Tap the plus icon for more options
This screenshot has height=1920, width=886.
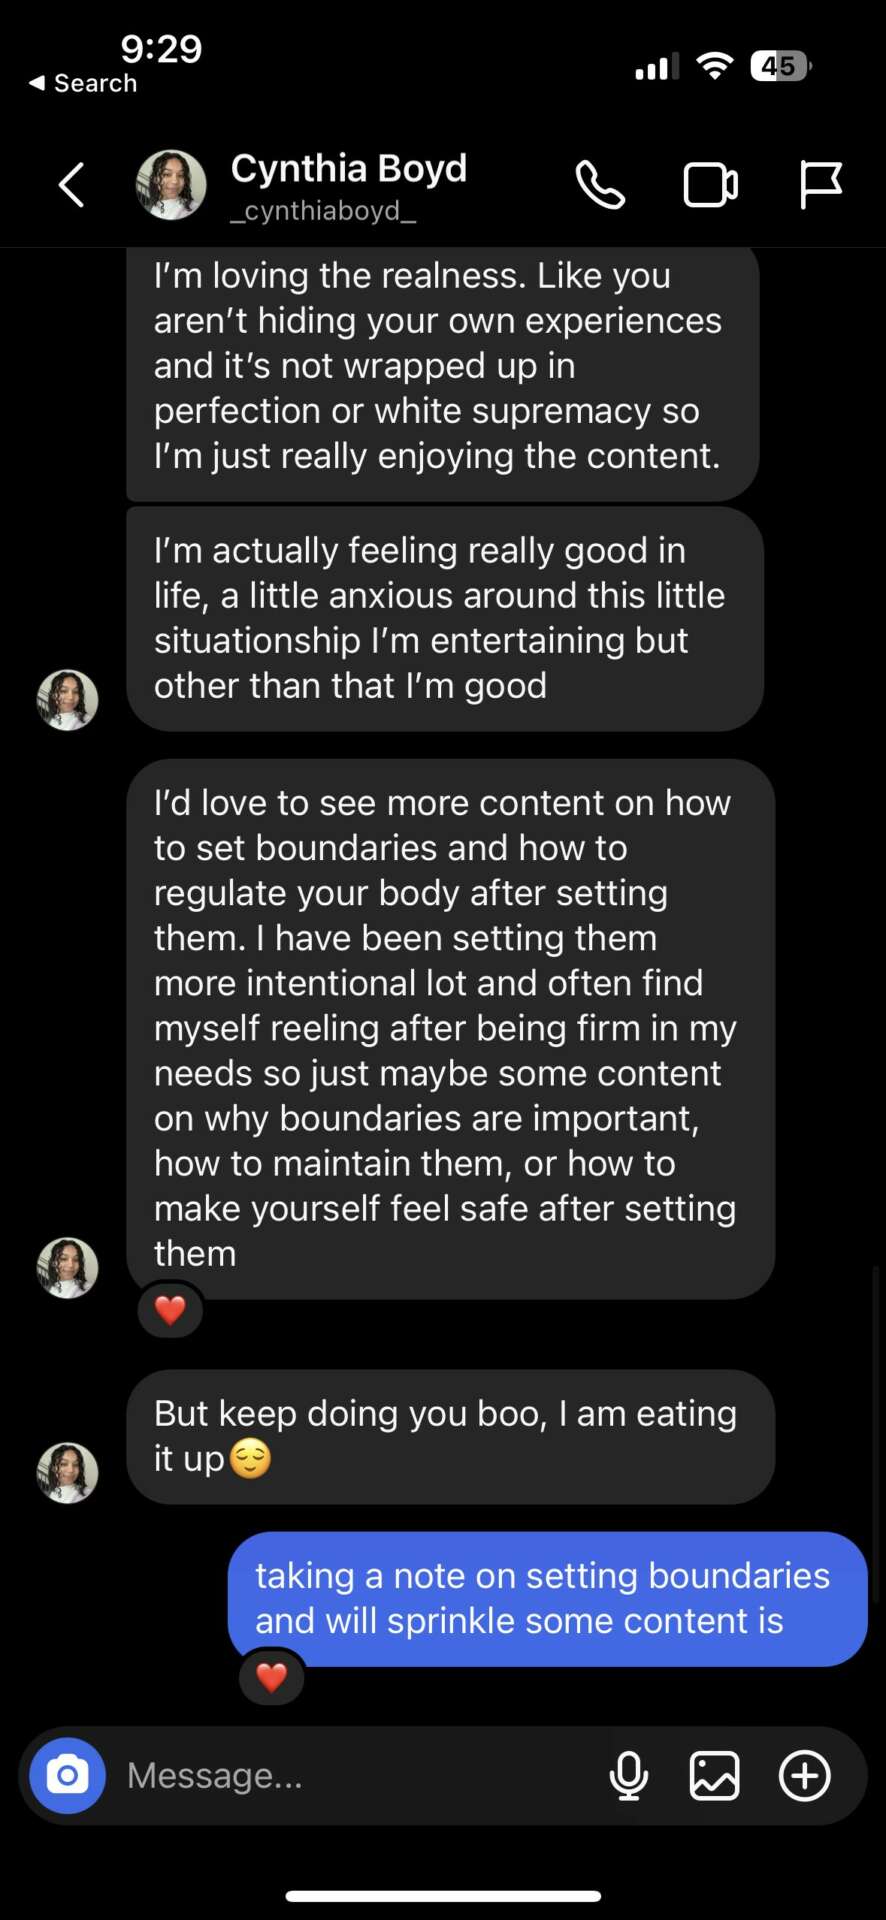click(x=805, y=1777)
